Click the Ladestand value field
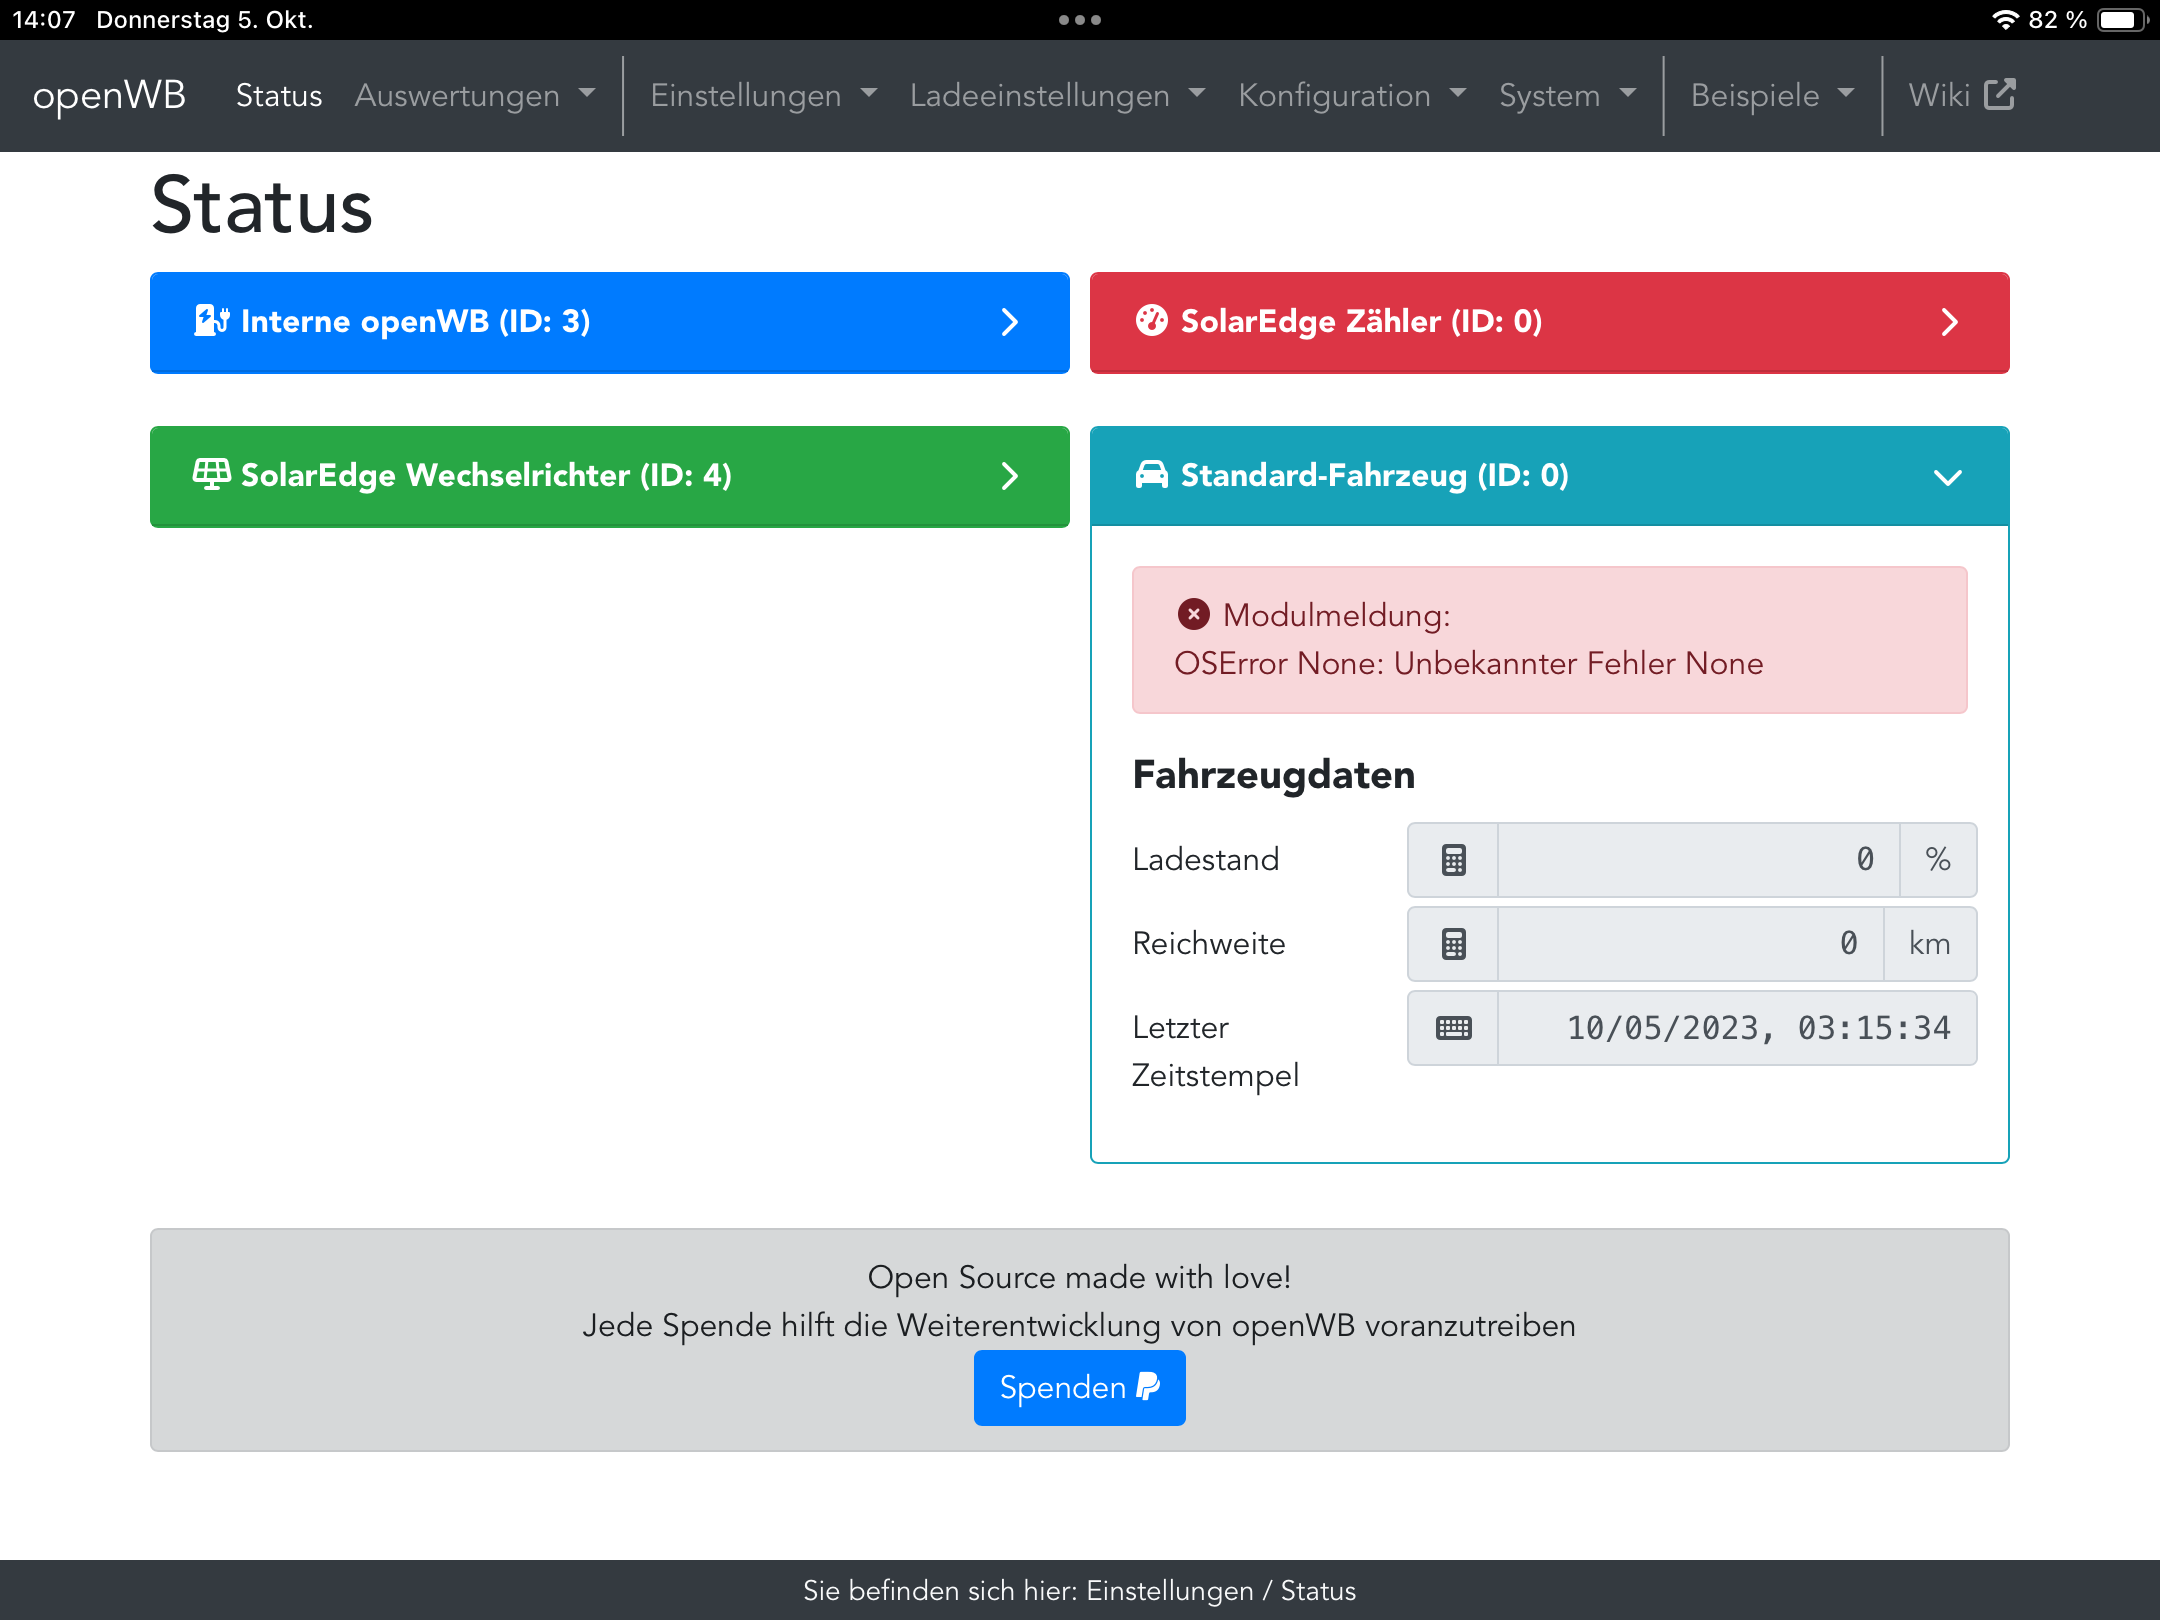This screenshot has height=1620, width=2160. tap(1697, 860)
